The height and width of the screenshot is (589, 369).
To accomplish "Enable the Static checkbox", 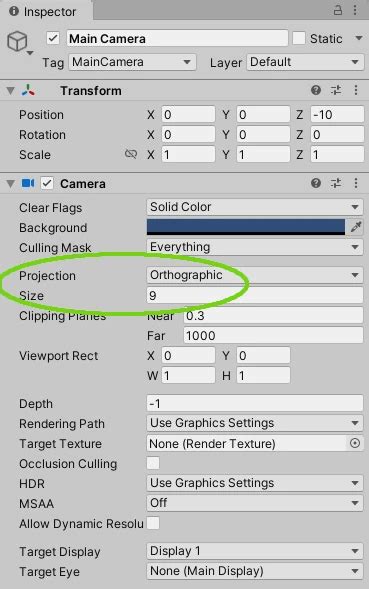I will [299, 38].
